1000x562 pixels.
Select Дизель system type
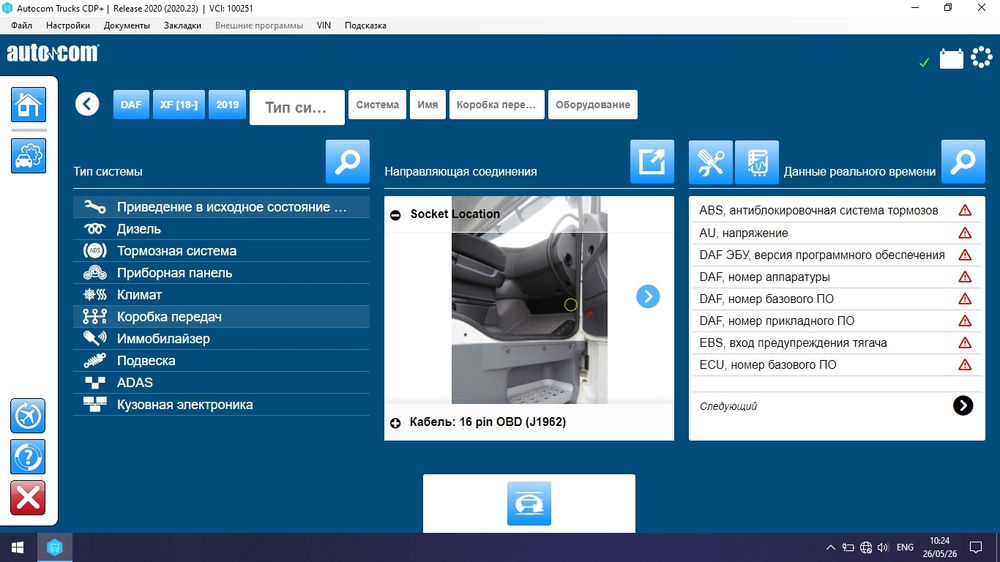221,229
